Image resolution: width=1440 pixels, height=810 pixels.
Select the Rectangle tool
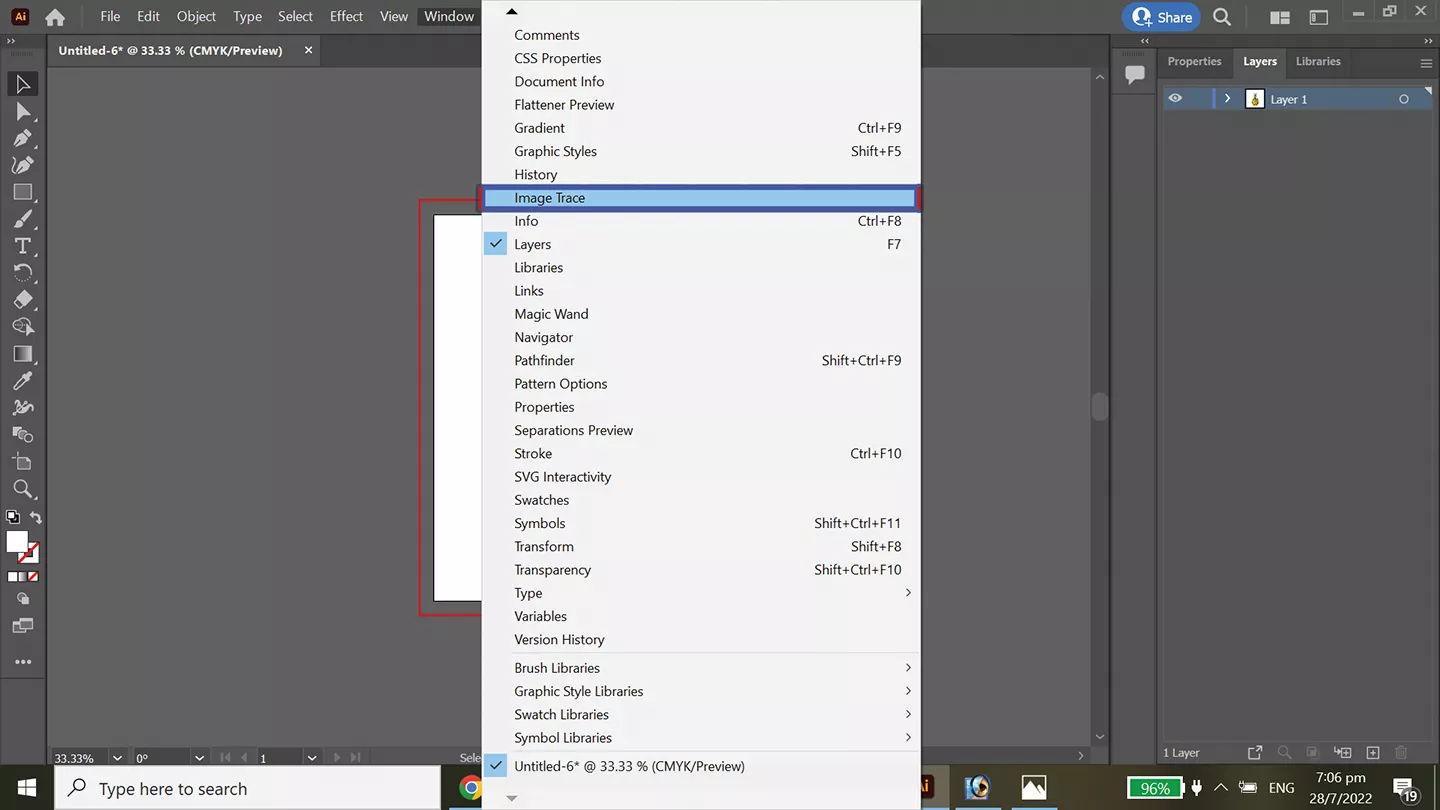tap(22, 192)
